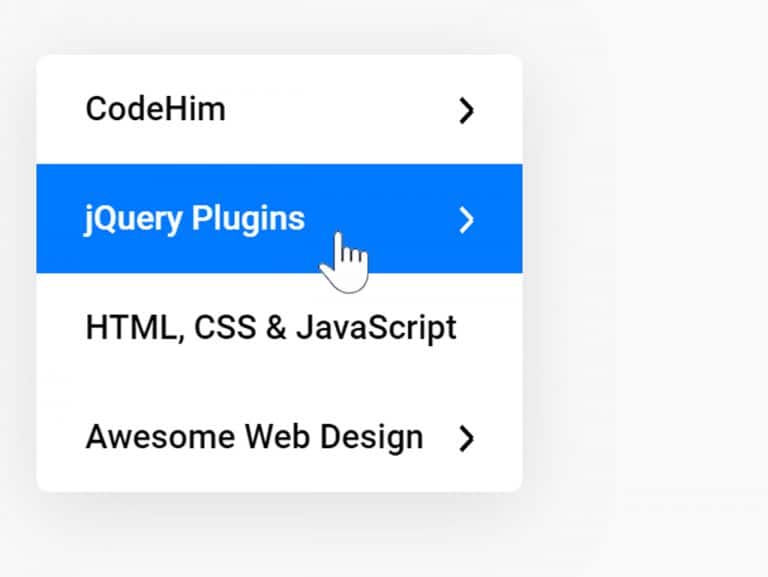Pick the last entry in the menu list
768x577 pixels.
[279, 437]
